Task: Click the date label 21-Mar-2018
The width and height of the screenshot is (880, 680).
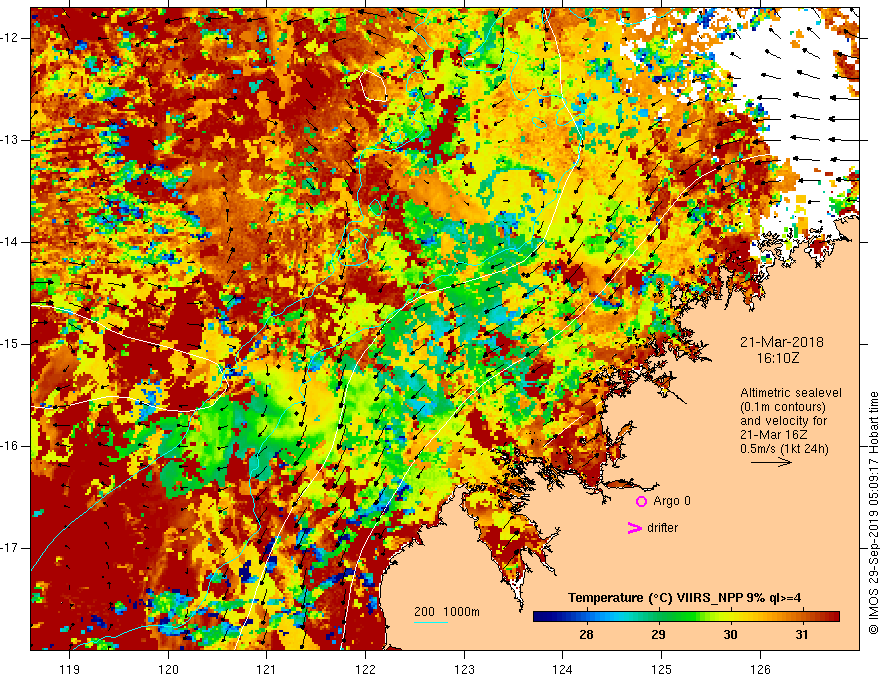Action: pos(782,342)
